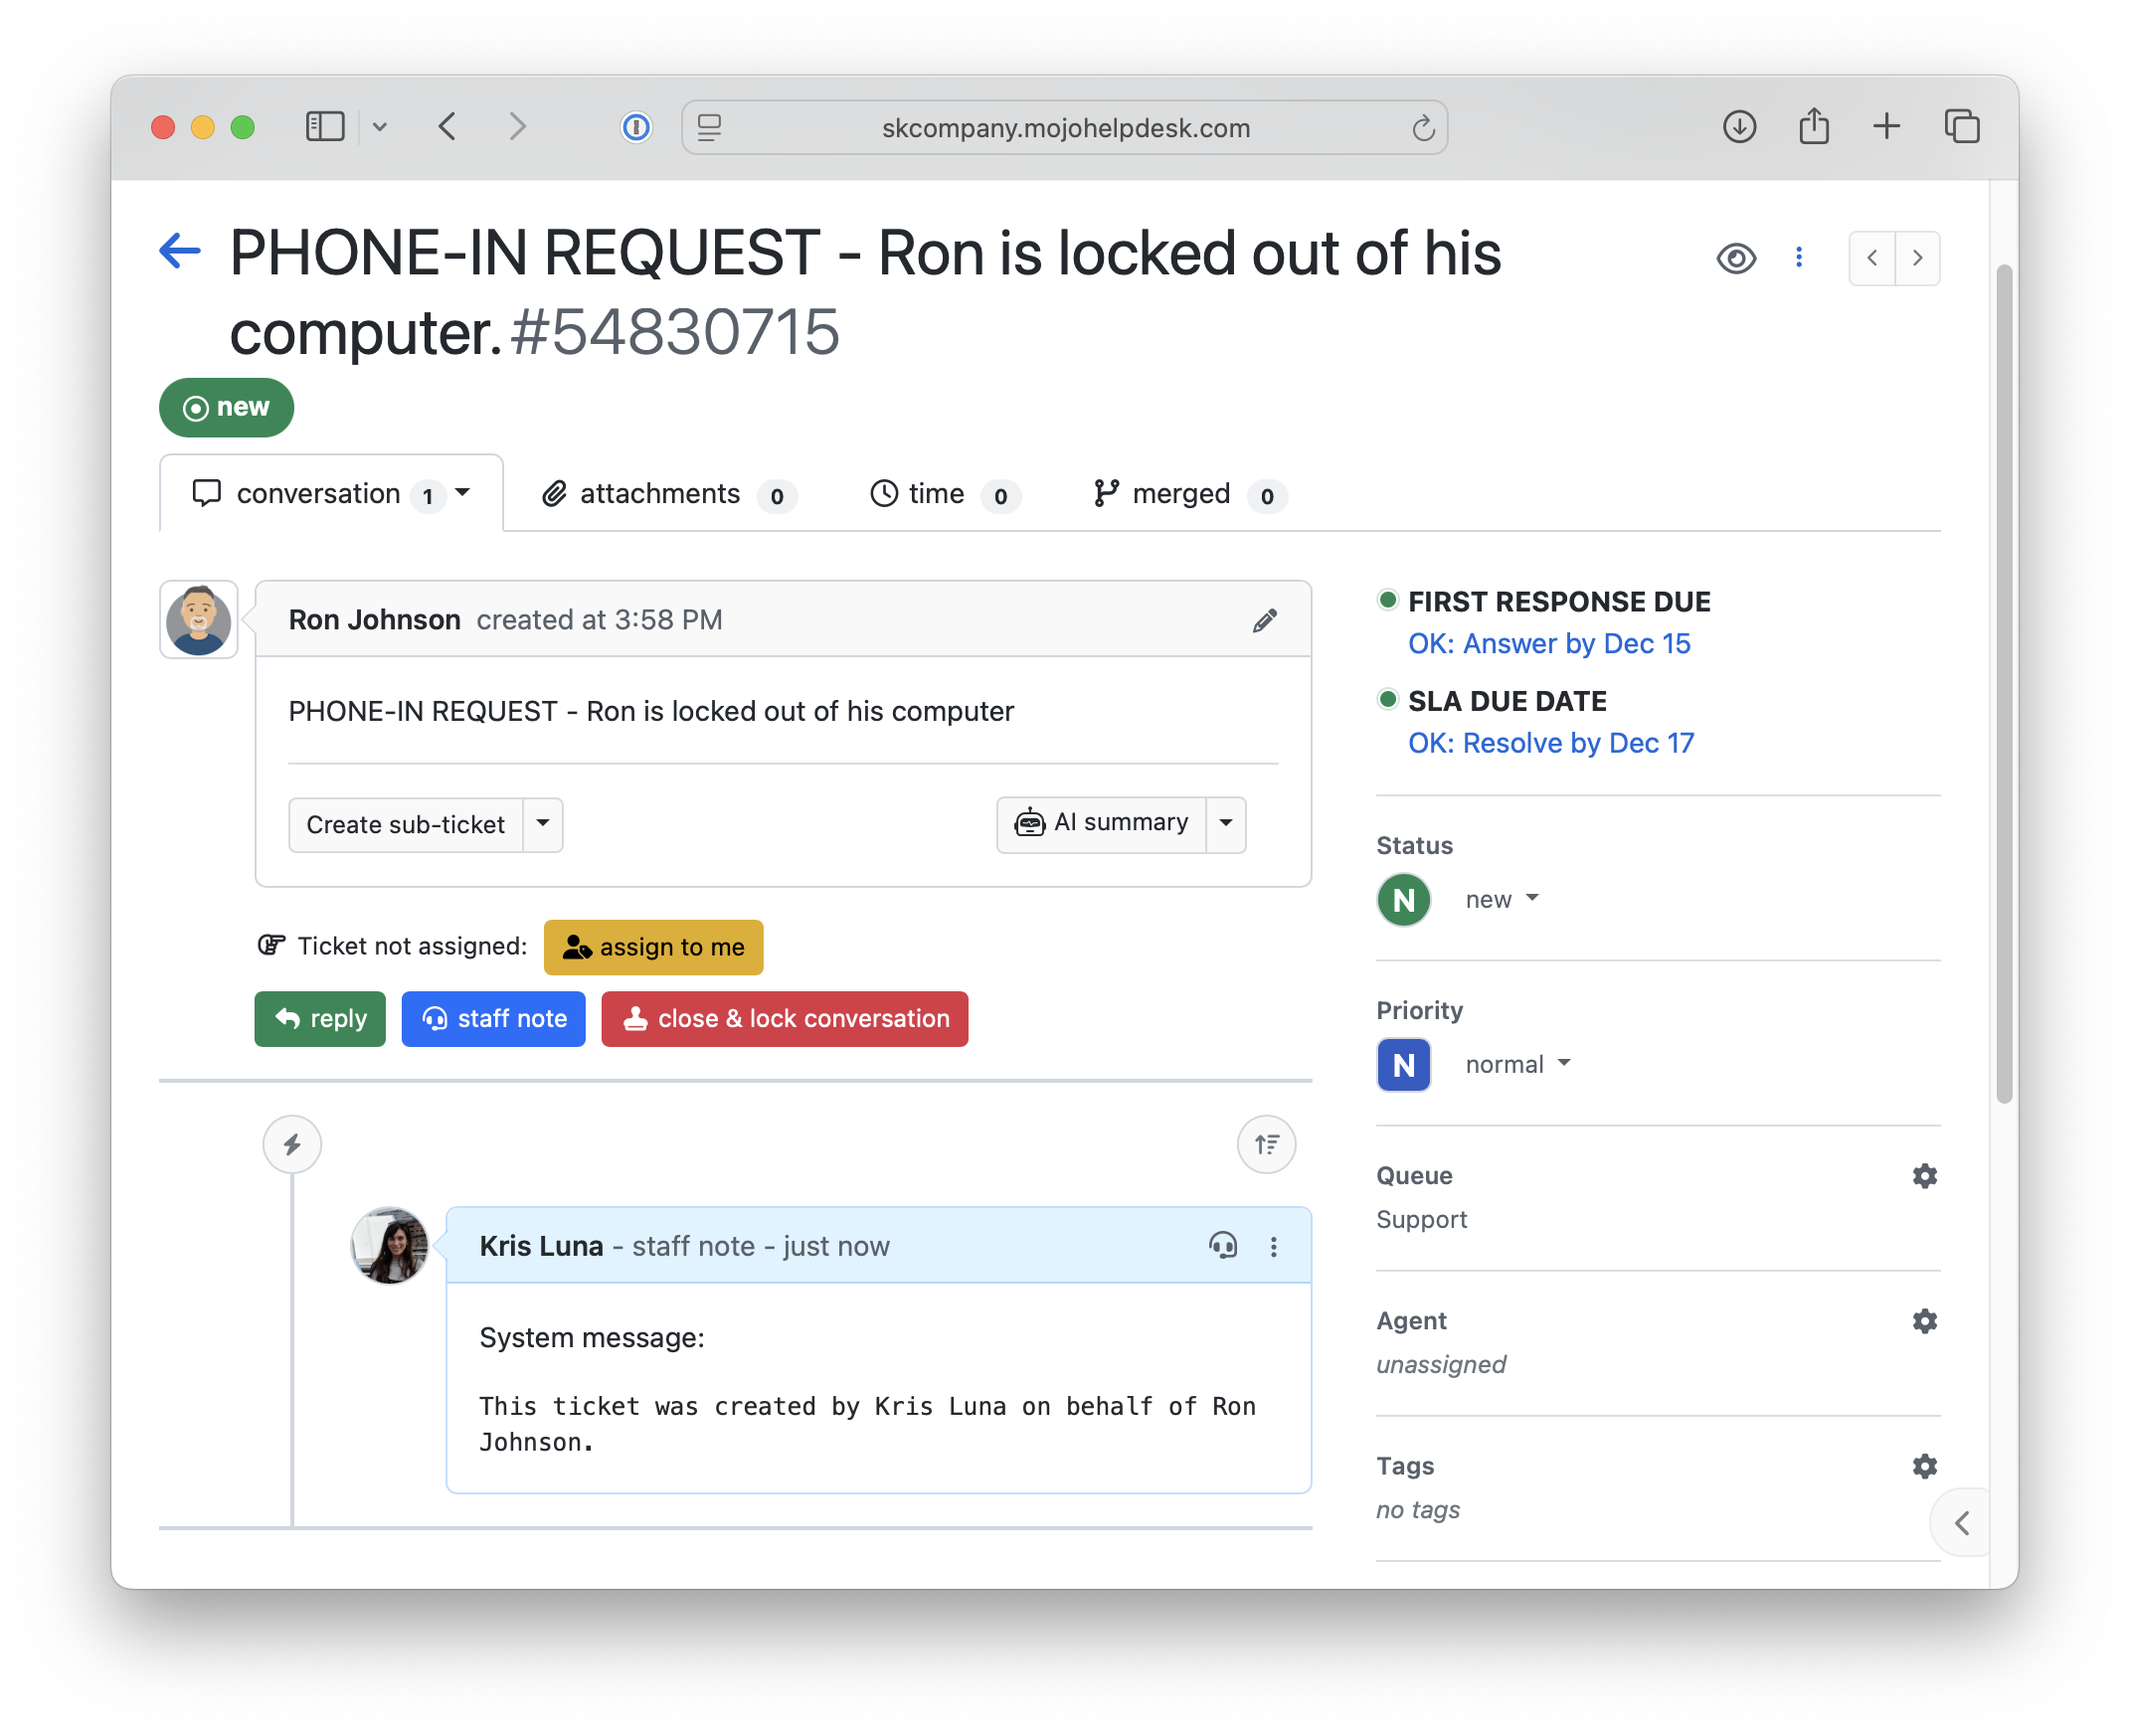
Task: Click the Agent gear settings icon
Action: [x=1924, y=1321]
